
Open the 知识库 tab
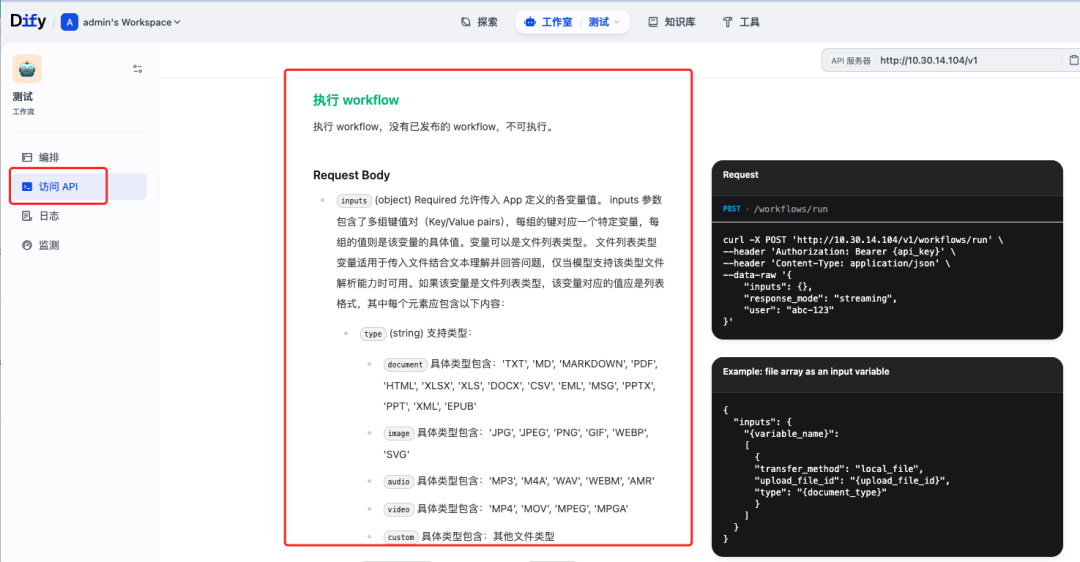[x=672, y=22]
